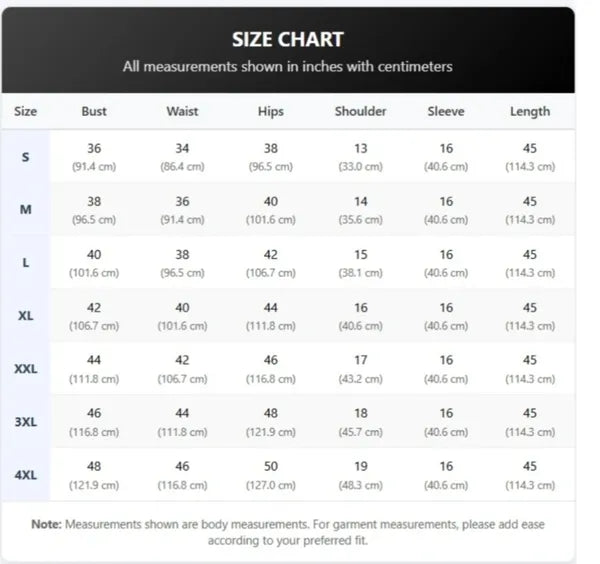
Task: Select the 4XL size row label
Action: [26, 475]
